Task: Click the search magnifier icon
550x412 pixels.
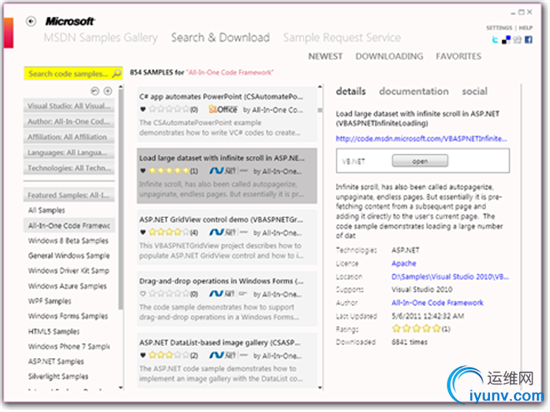Action: [x=116, y=73]
